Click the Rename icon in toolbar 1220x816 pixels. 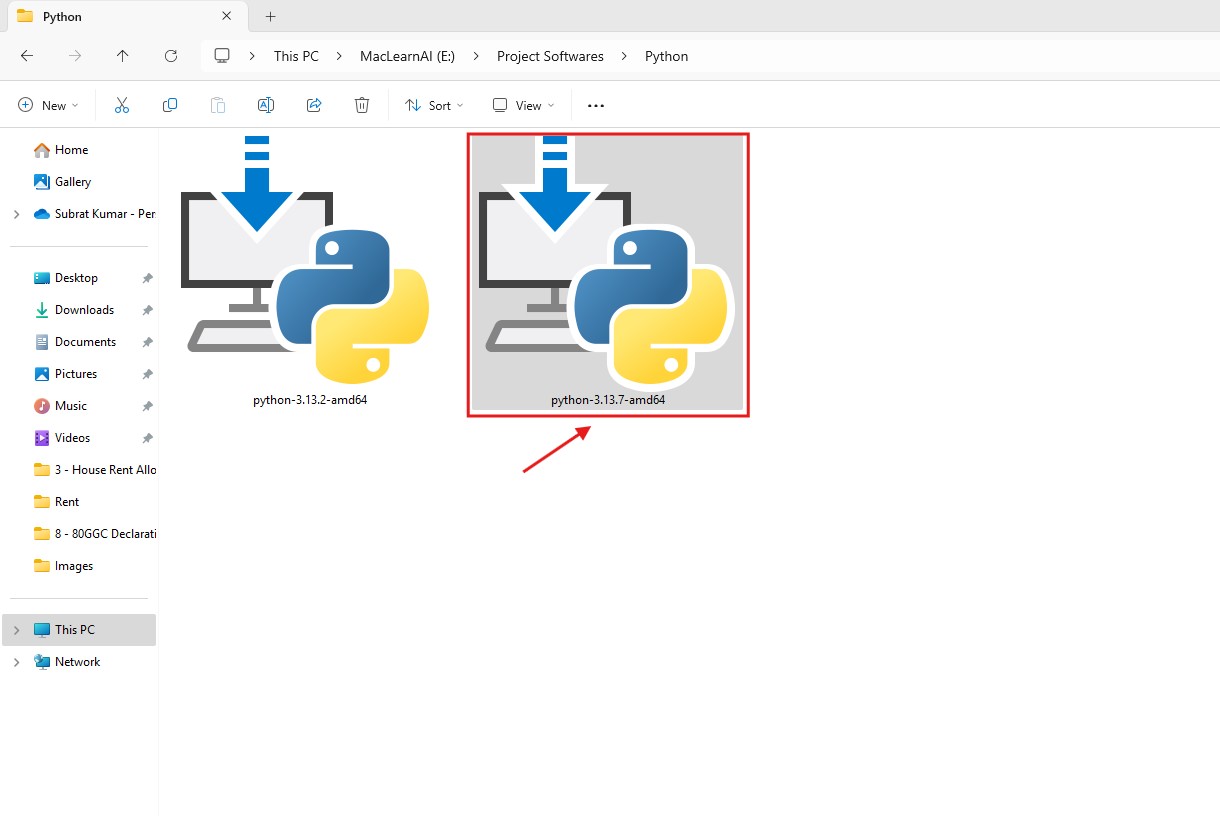point(266,105)
